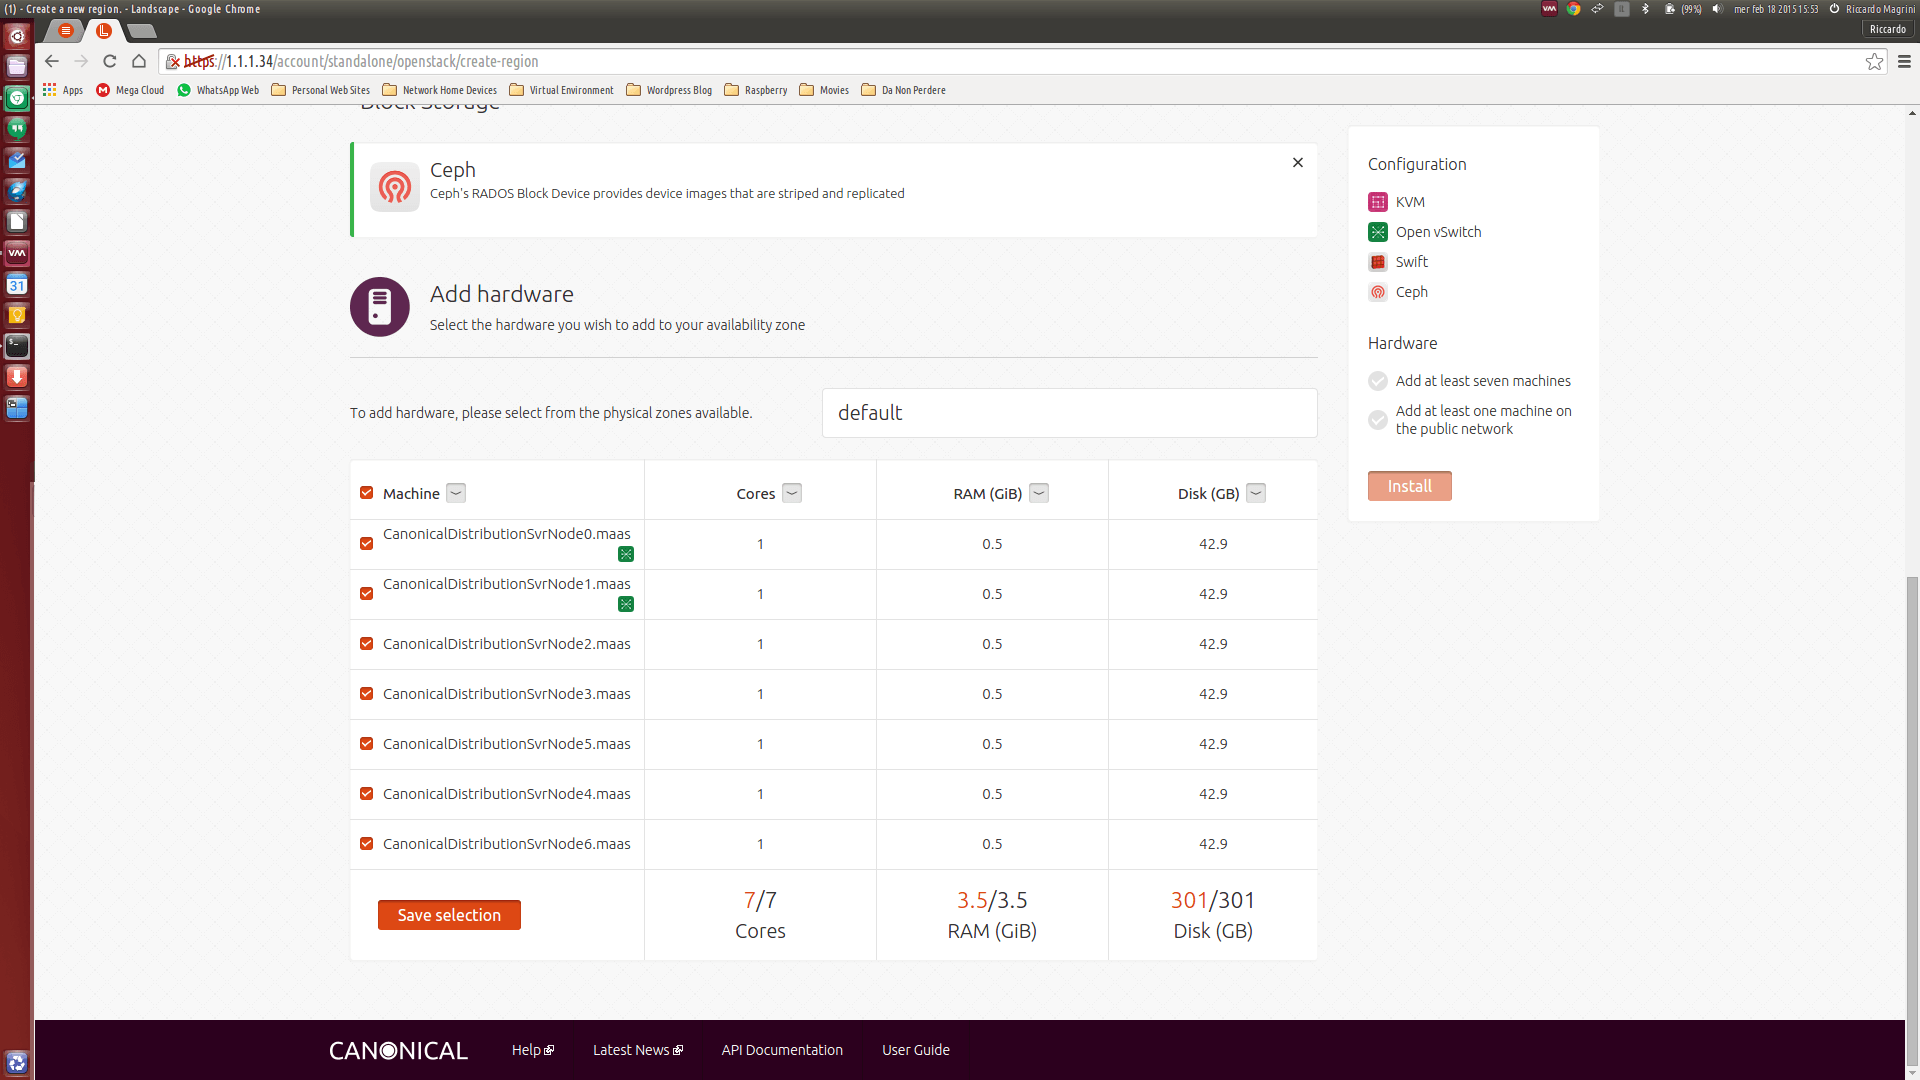
Task: Click the KVM icon in Configuration panel
Action: coord(1378,202)
